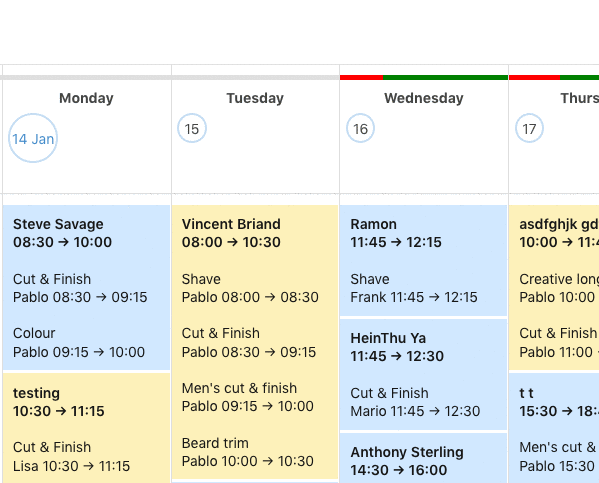Open Ramon's 11:45 shave appointment
Screen dimensions: 599x483
(423, 260)
